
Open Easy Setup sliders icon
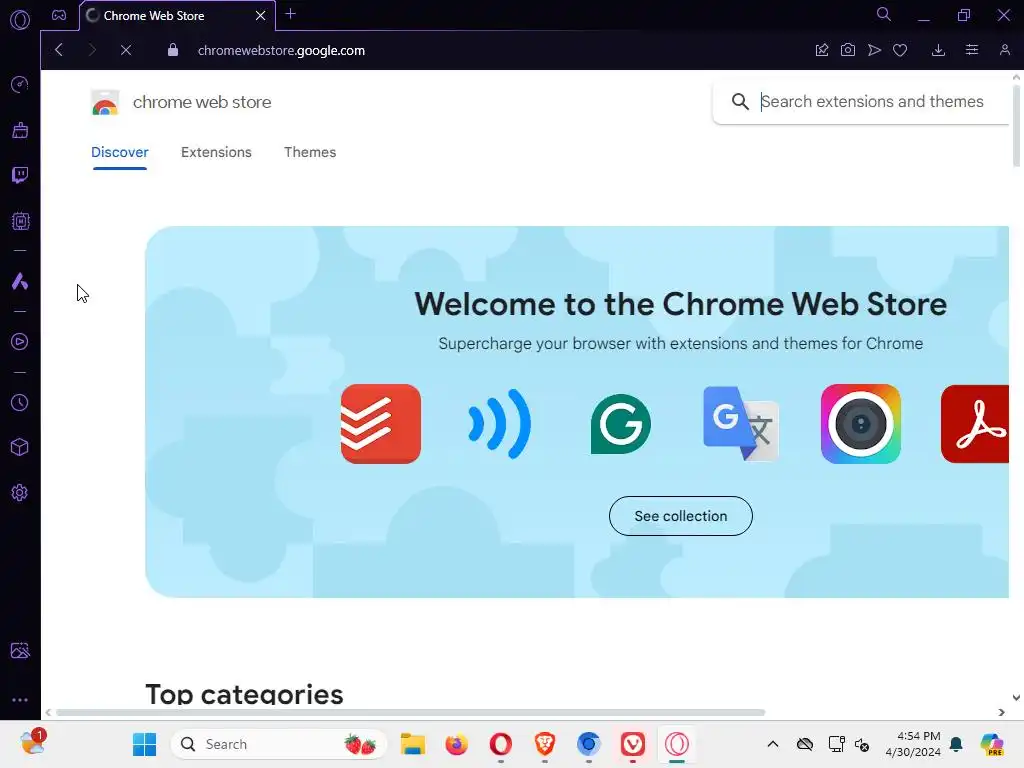(972, 50)
